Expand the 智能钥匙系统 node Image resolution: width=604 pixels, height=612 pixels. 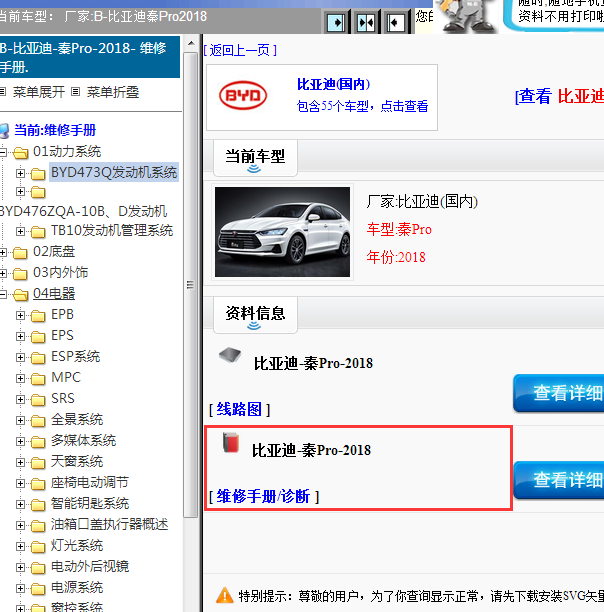(x=20, y=505)
